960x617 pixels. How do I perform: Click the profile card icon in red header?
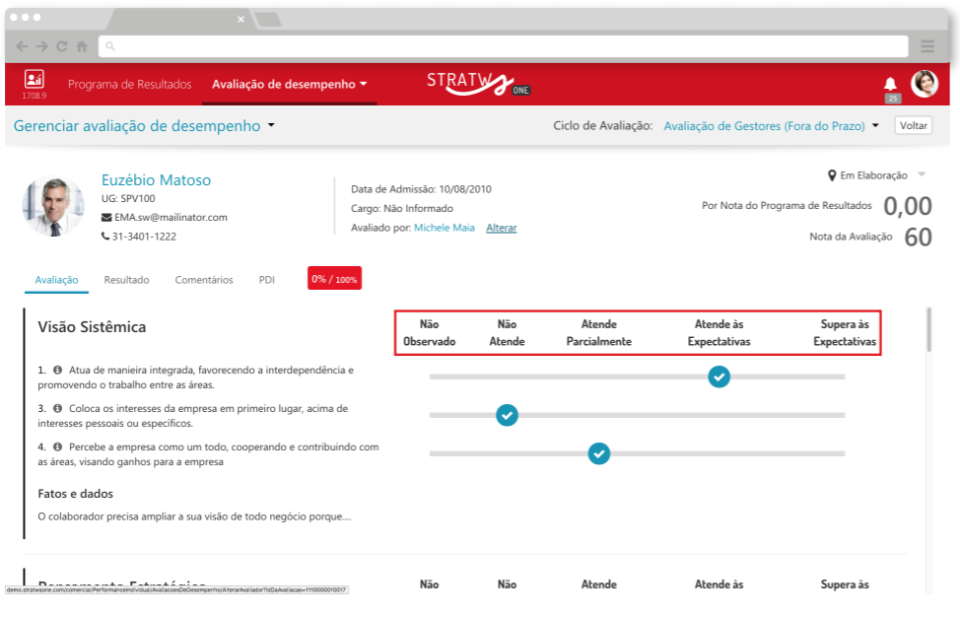[x=34, y=79]
